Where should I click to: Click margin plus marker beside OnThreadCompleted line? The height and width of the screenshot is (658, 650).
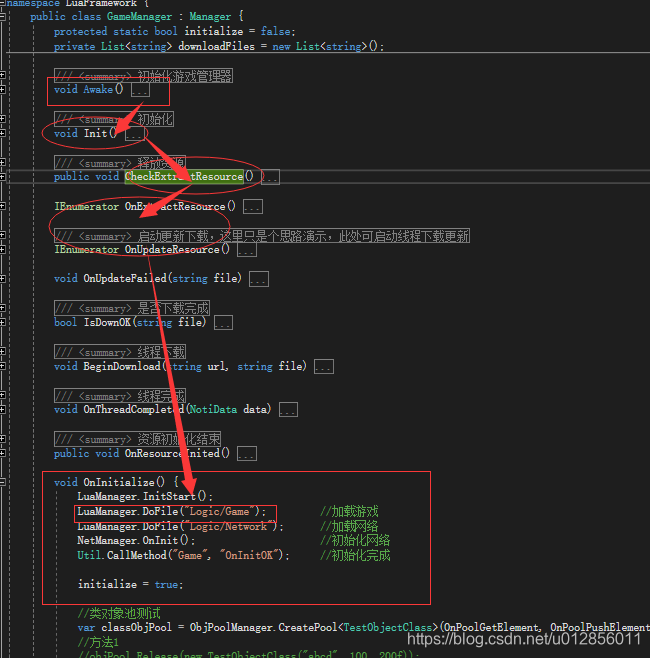3,410
